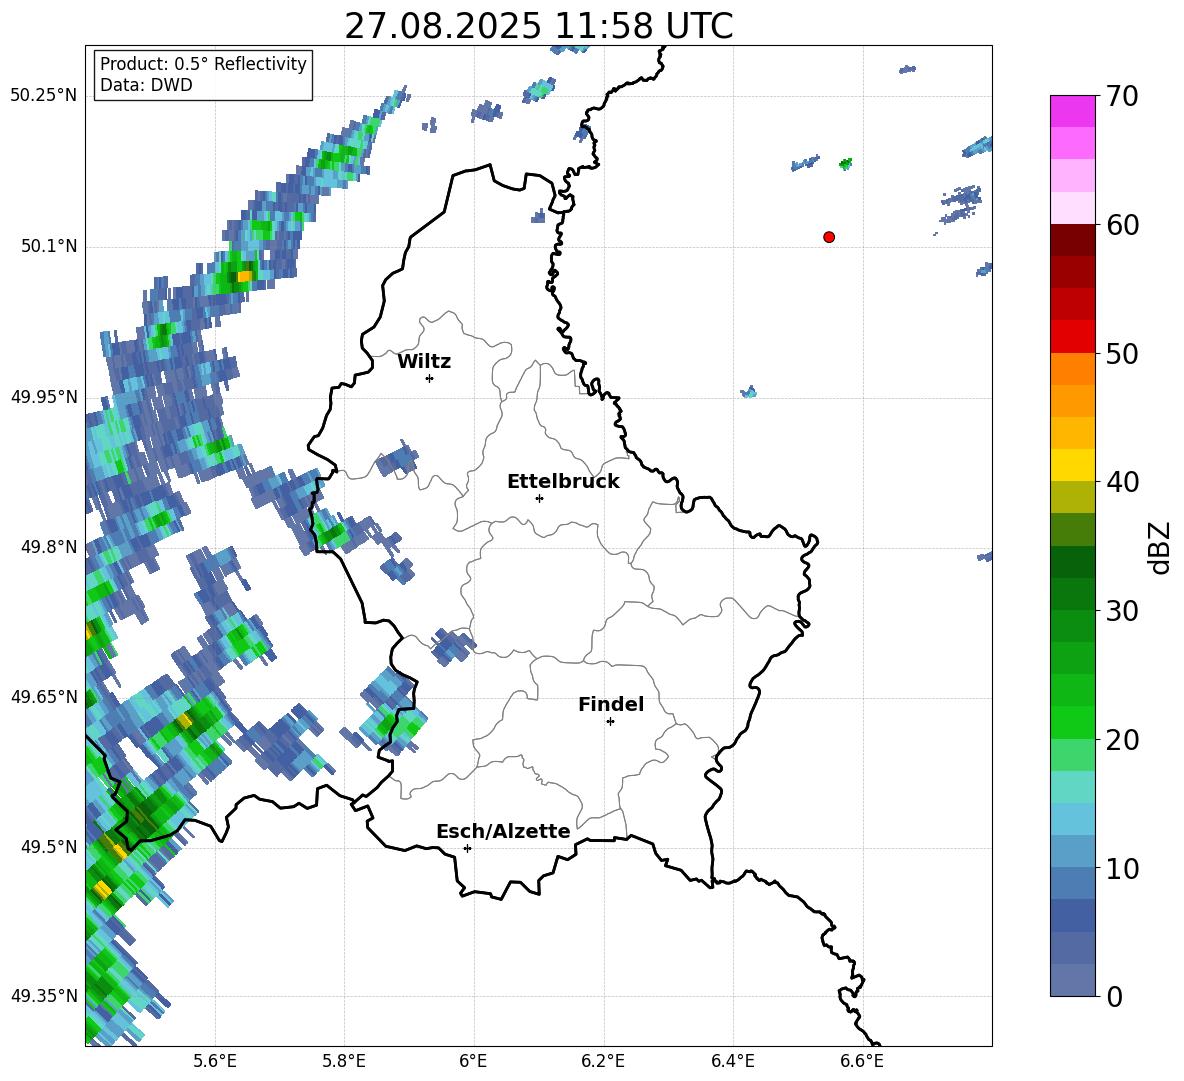Image resolution: width=1184 pixels, height=1081 pixels.
Task: Click the 'Product: 0.5° Reflectivity' text
Action: click(203, 63)
